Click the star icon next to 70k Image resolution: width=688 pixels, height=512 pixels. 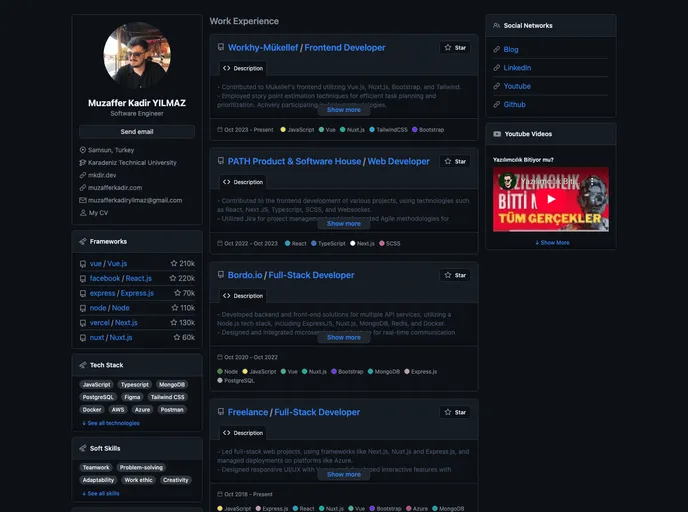tap(177, 293)
